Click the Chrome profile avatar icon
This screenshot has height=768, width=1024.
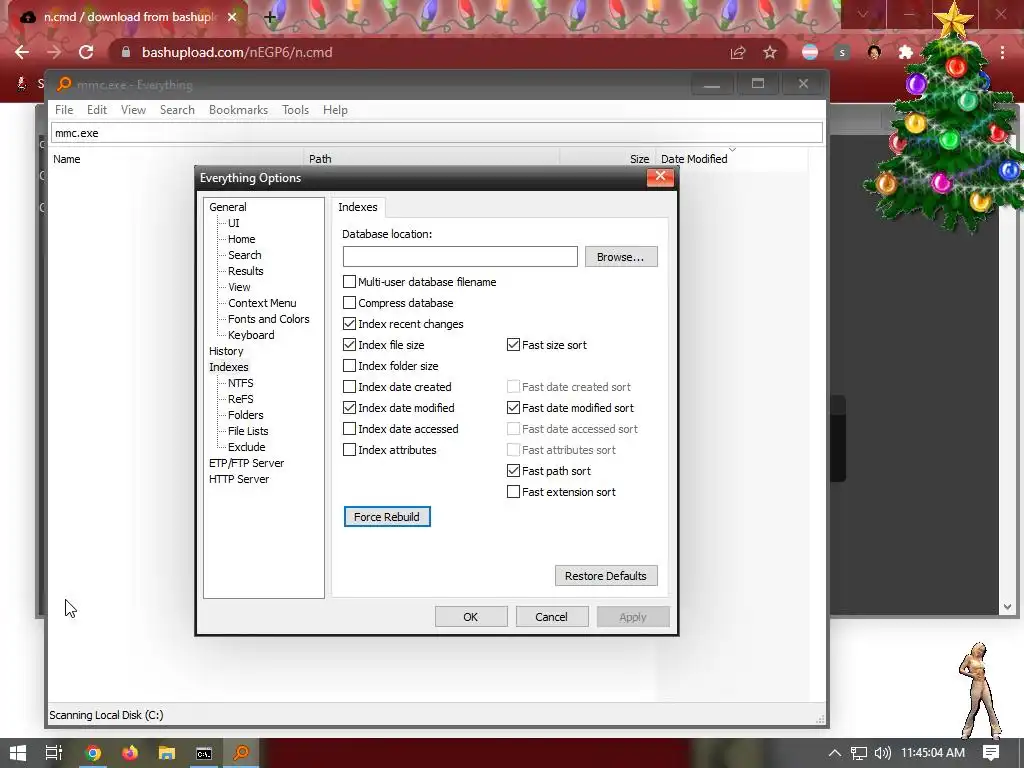tap(874, 52)
